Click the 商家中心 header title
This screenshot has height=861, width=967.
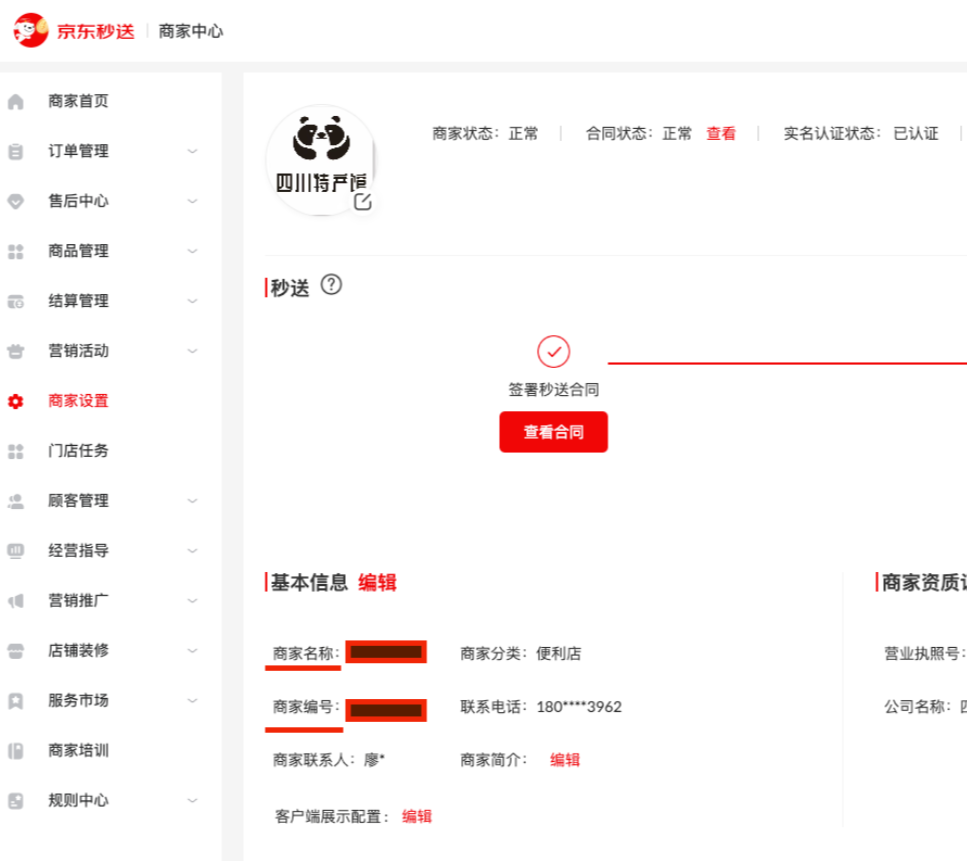(191, 31)
